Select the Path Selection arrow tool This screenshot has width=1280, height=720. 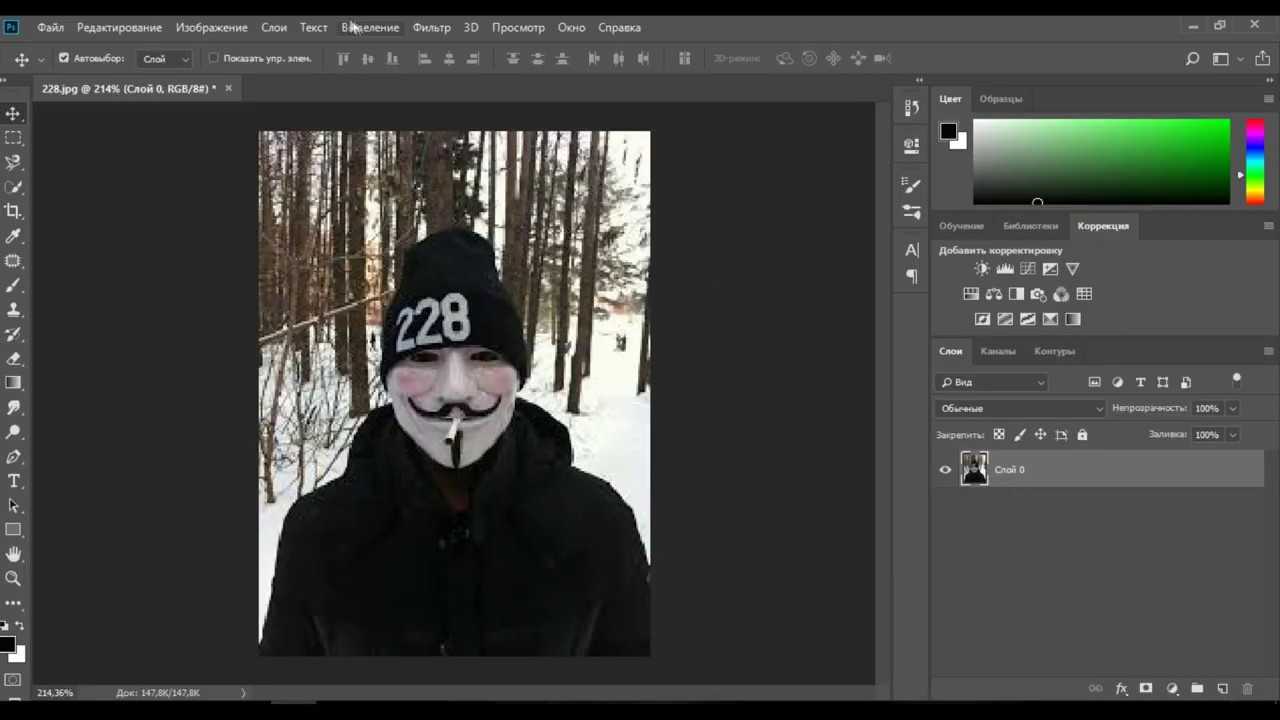point(13,505)
